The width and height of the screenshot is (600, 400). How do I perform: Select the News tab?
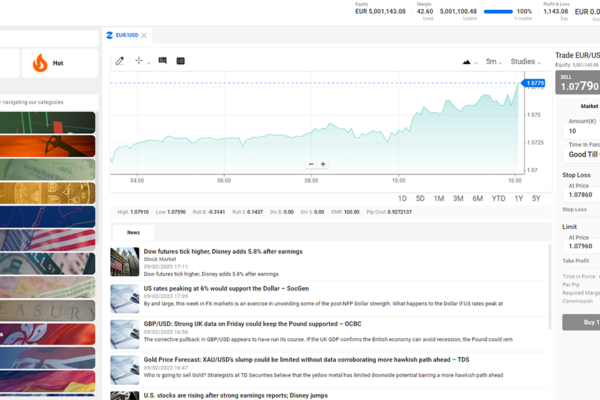(x=133, y=232)
